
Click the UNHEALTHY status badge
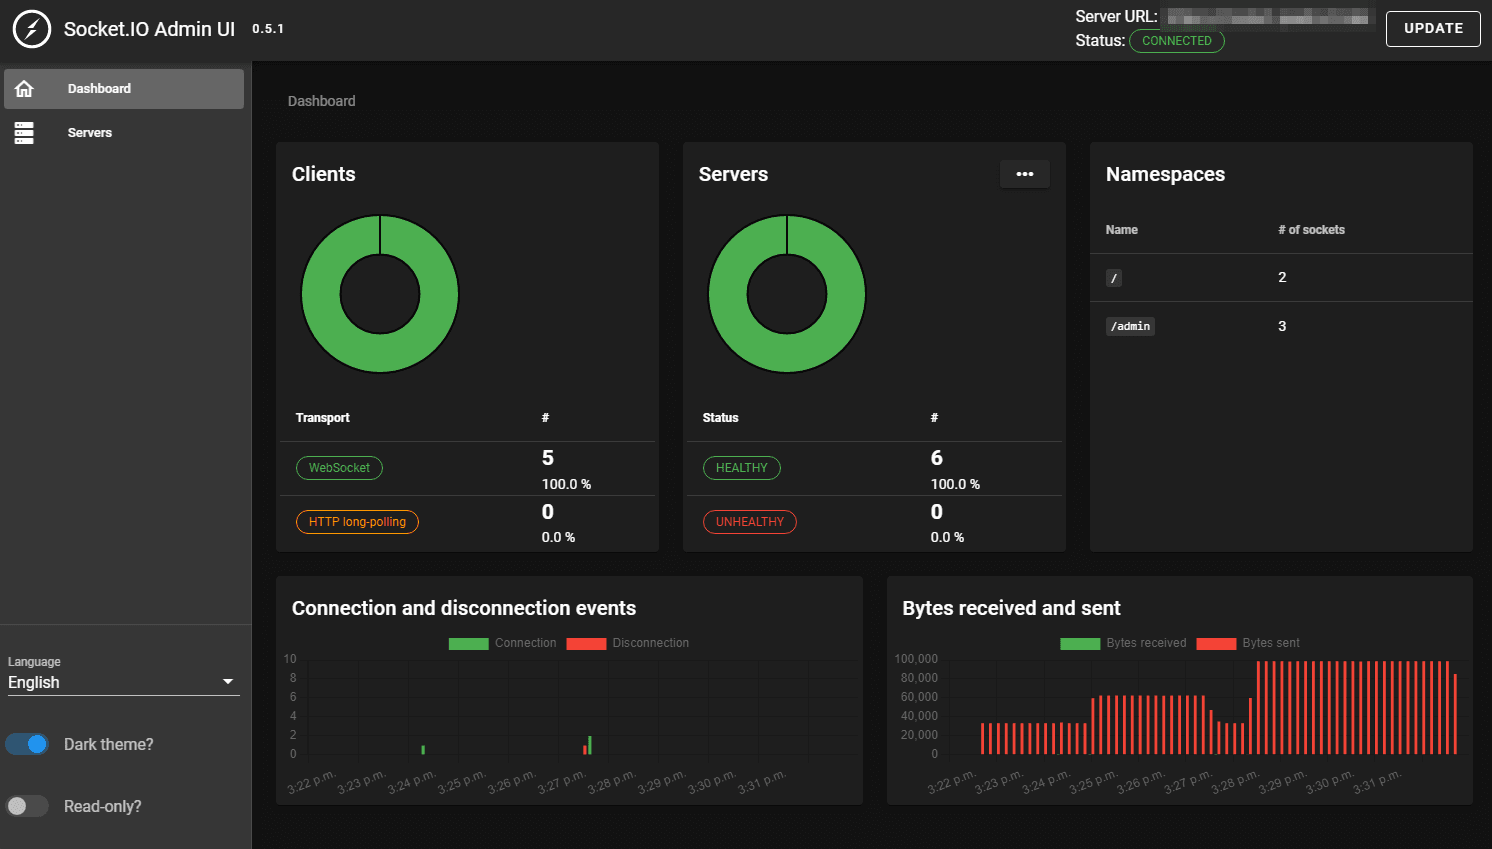tap(750, 521)
